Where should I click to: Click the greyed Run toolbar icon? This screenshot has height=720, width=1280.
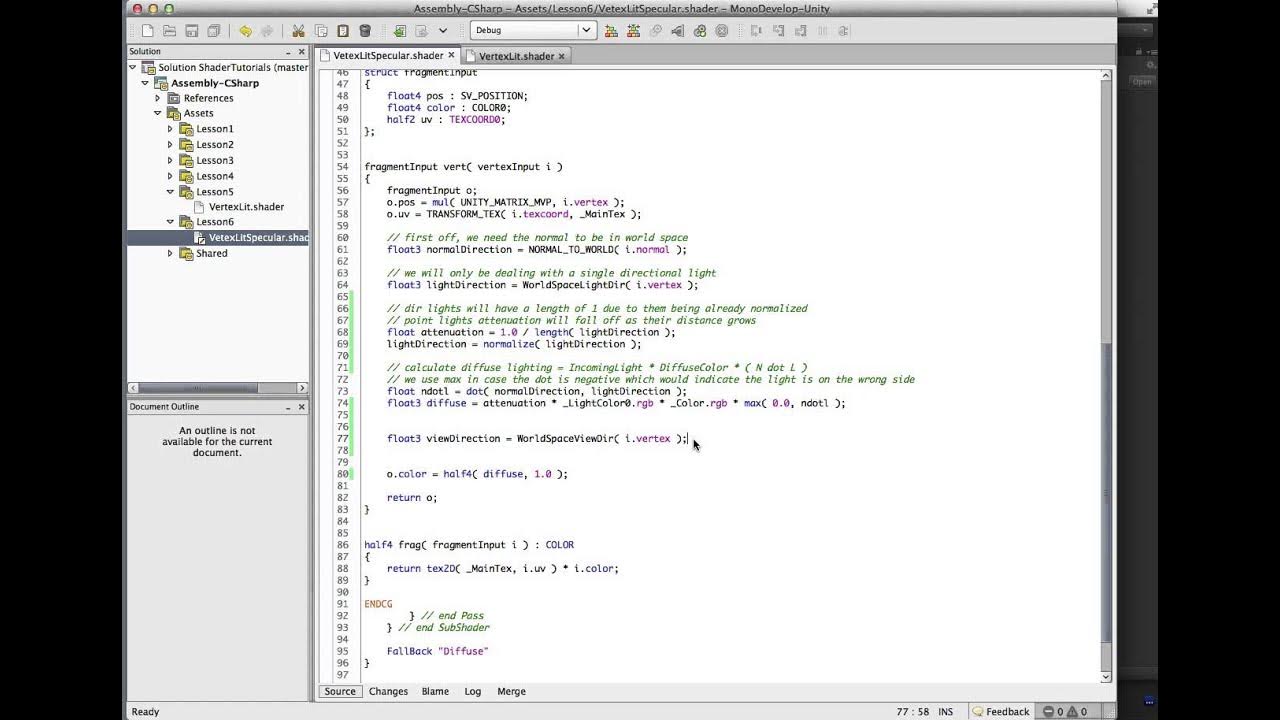[x=656, y=31]
